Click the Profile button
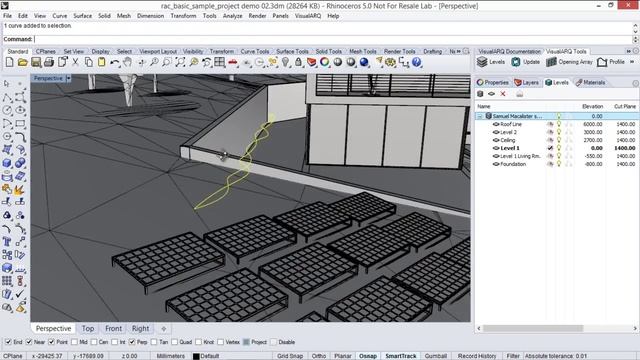The image size is (640, 360). (x=611, y=62)
